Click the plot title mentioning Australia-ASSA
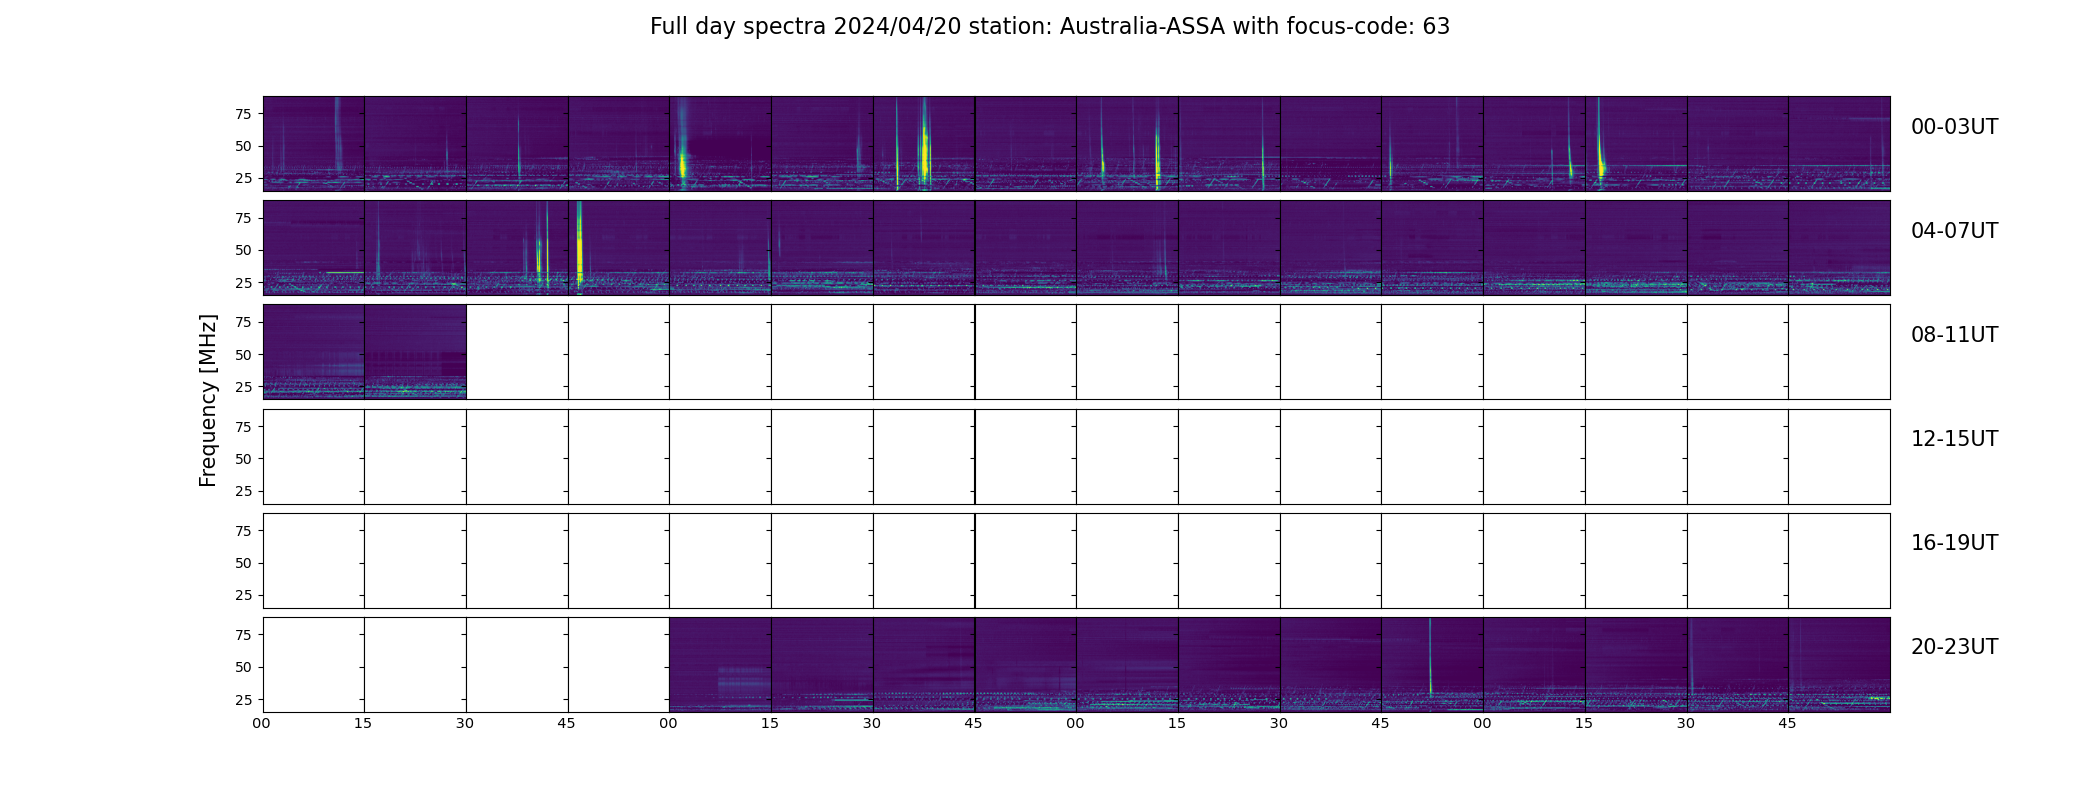Viewport: 2100px width, 800px height. (1050, 27)
